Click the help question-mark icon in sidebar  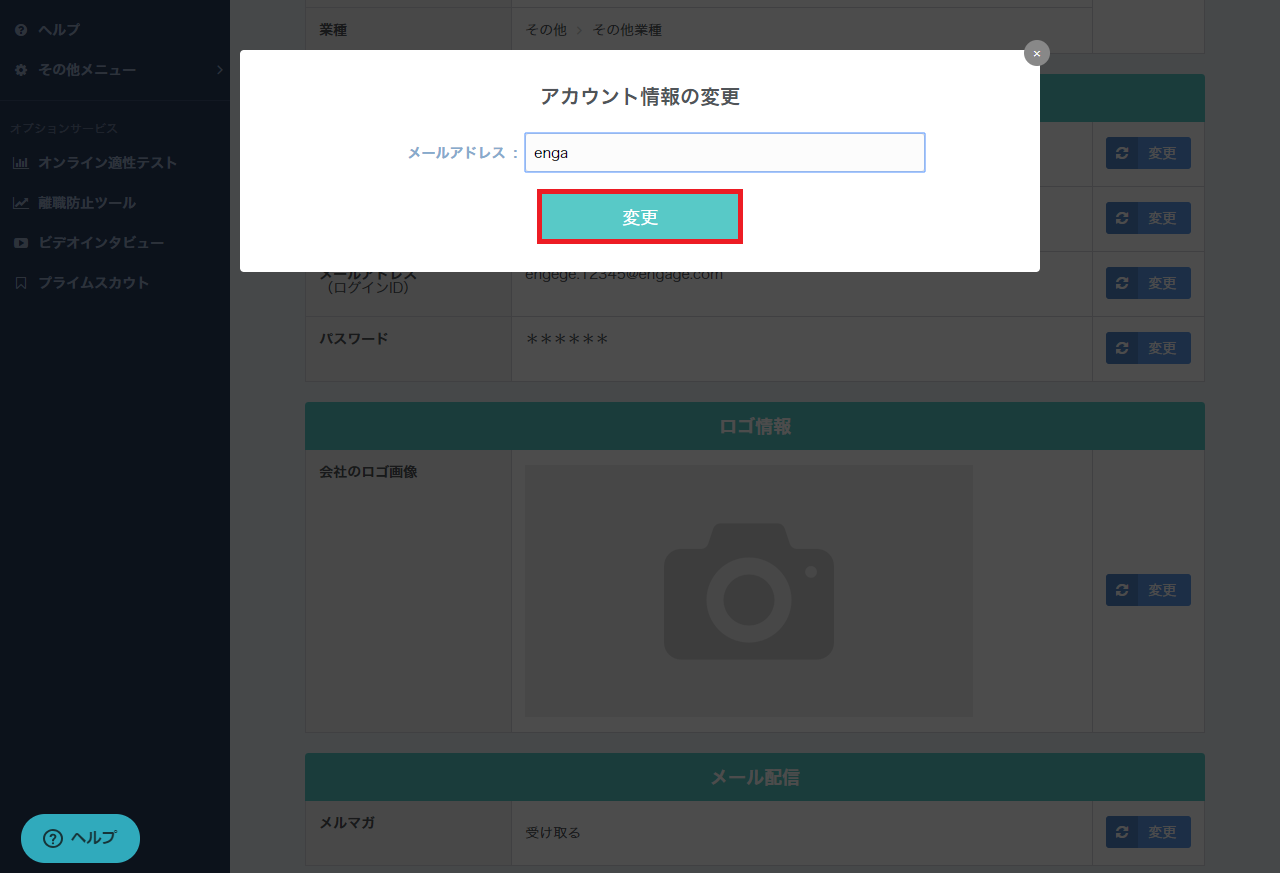click(21, 30)
